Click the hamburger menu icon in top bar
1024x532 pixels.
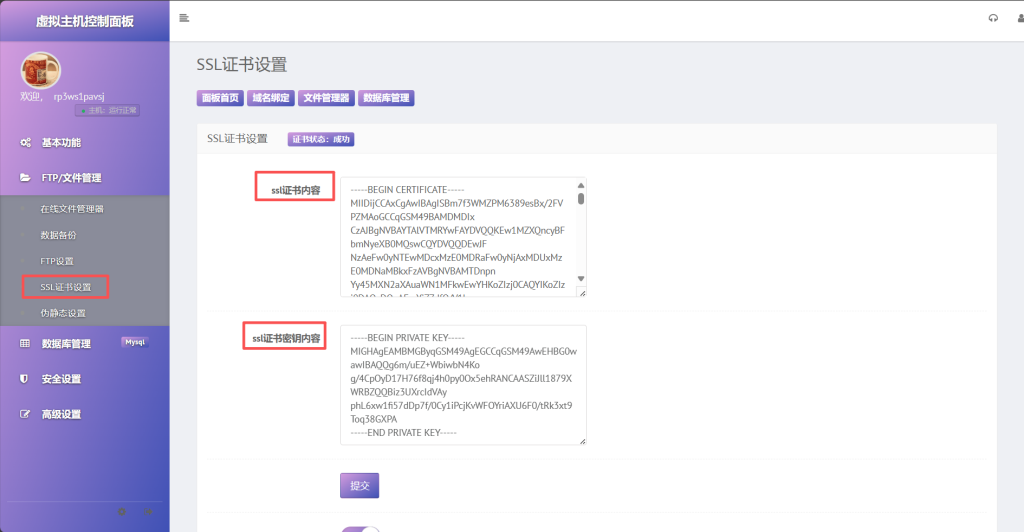[x=184, y=18]
